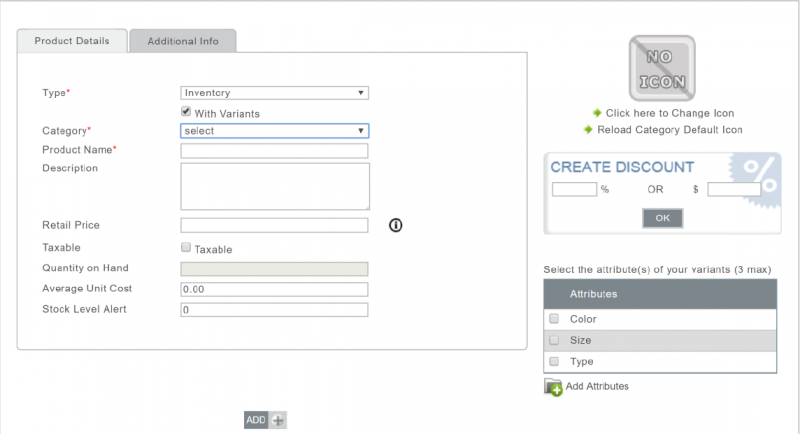Click the discount percent input field

click(574, 189)
